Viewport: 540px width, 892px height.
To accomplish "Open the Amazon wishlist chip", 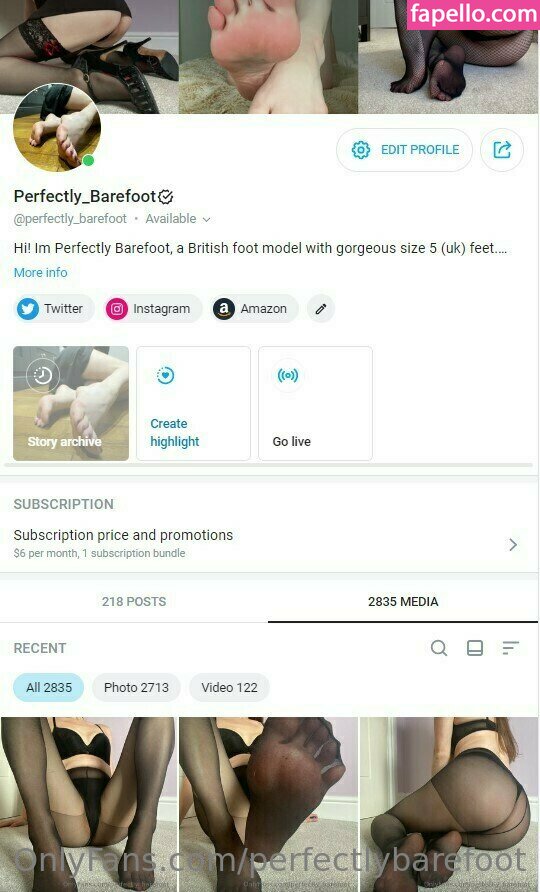I will point(254,308).
